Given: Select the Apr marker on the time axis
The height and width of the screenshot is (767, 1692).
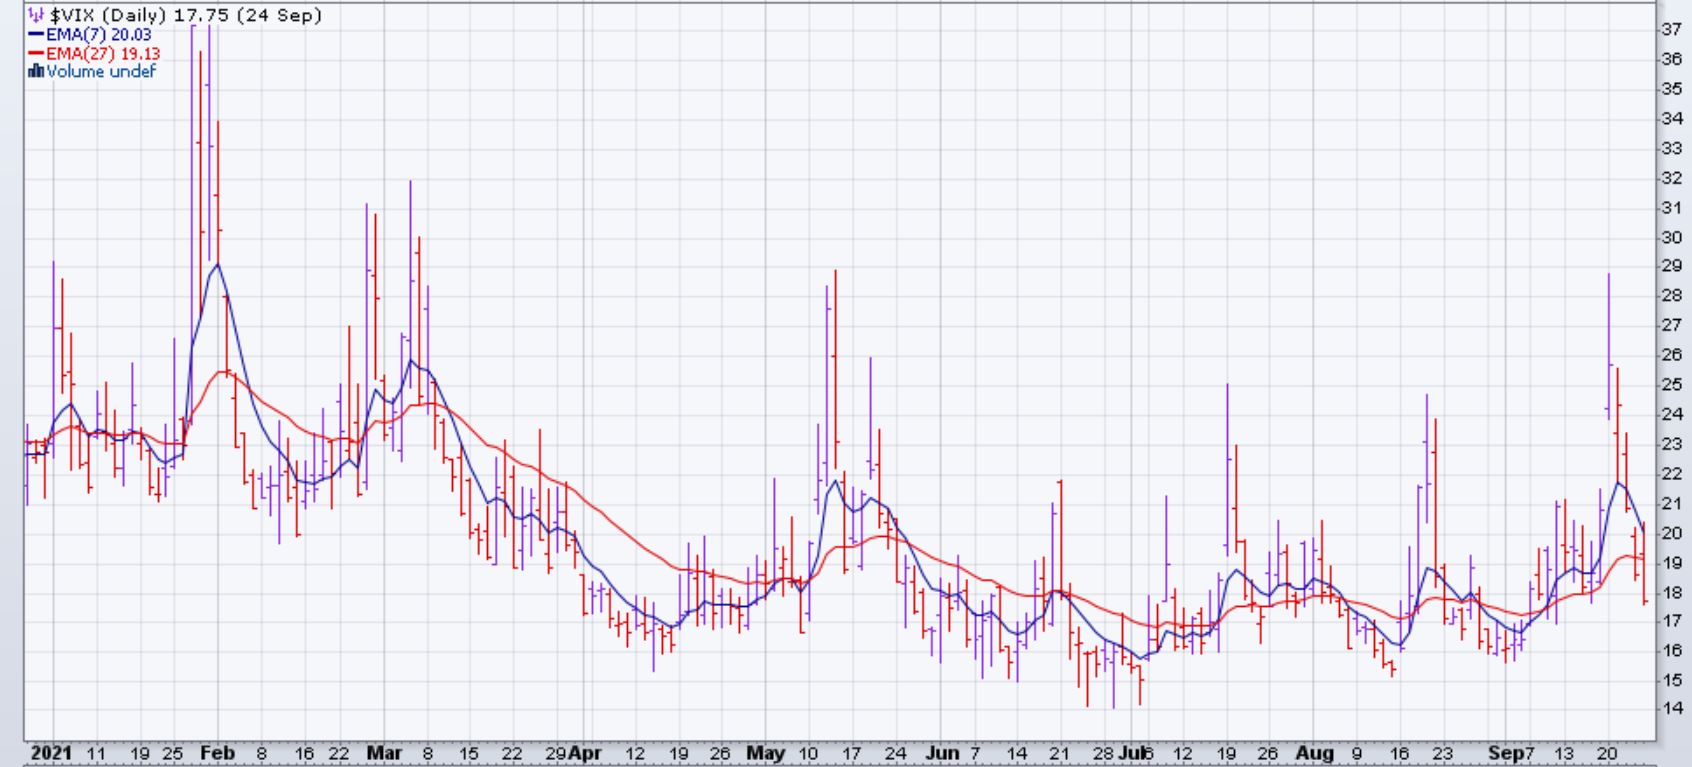Looking at the screenshot, I should pos(586,753).
